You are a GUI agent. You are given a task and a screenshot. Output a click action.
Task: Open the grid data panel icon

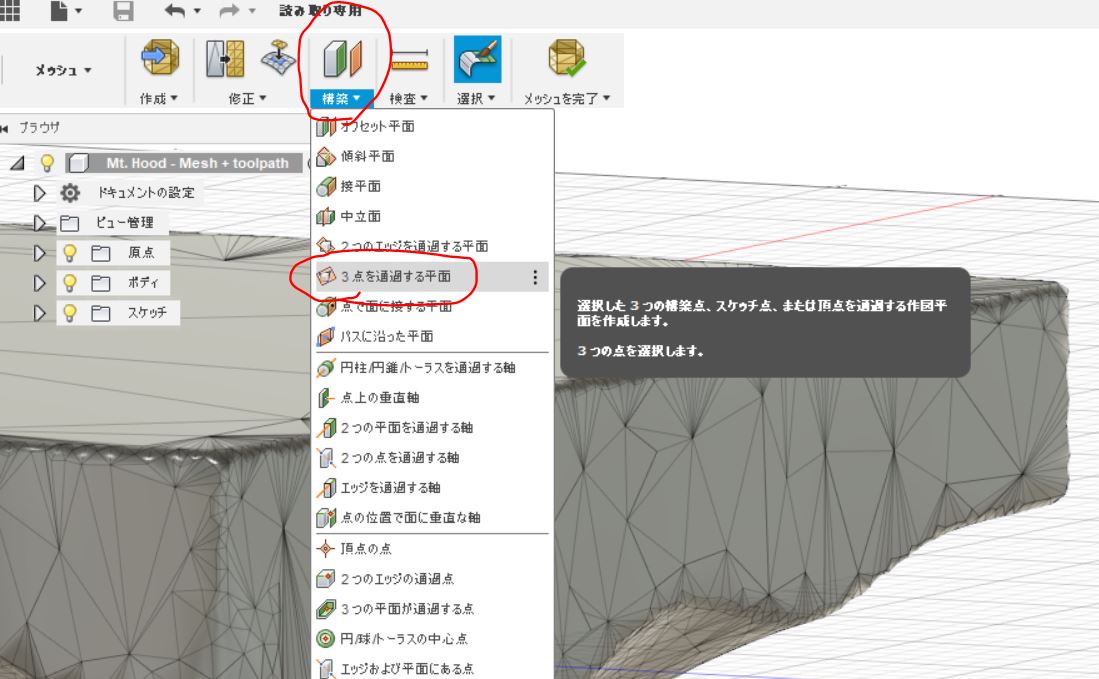coord(9,10)
